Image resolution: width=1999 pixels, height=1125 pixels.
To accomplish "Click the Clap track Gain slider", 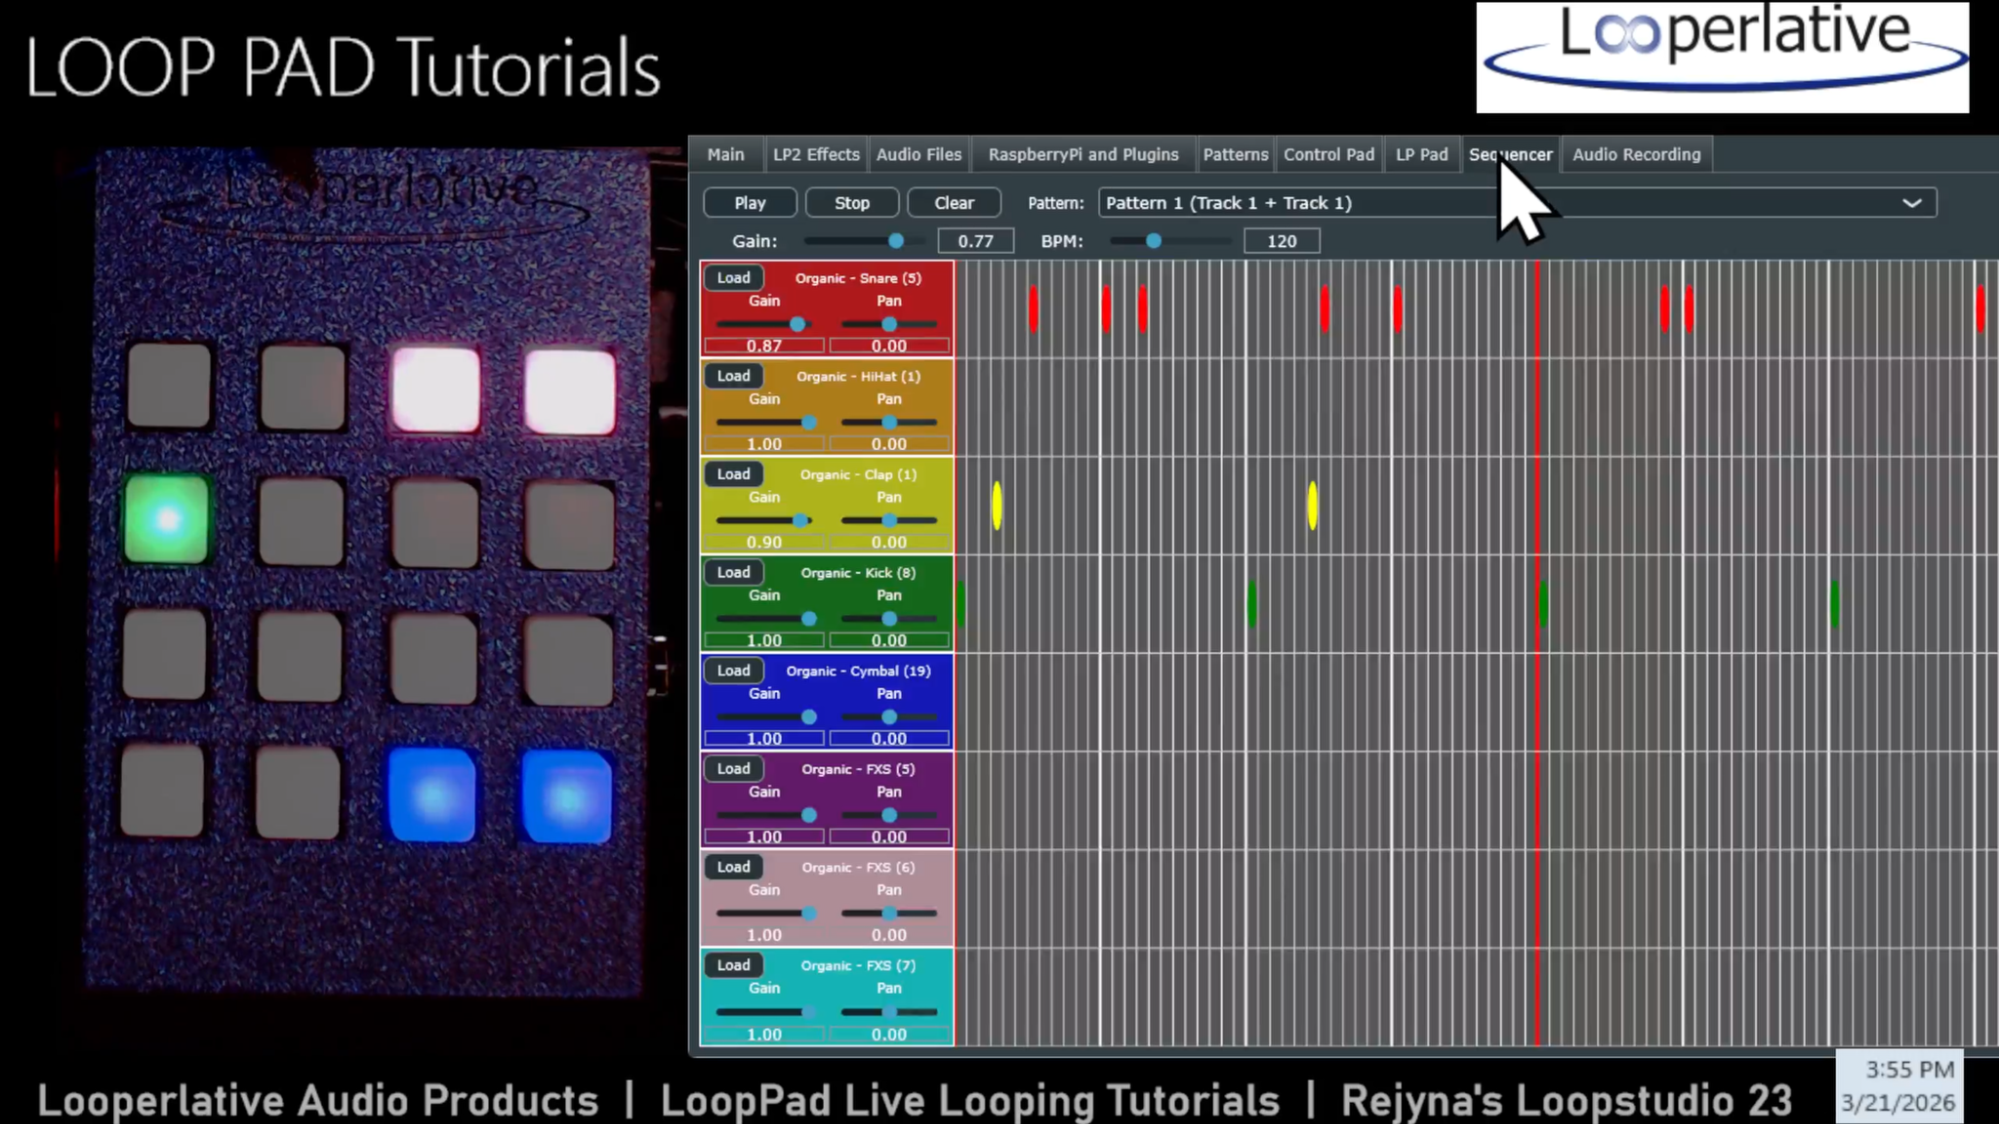I will tap(764, 520).
